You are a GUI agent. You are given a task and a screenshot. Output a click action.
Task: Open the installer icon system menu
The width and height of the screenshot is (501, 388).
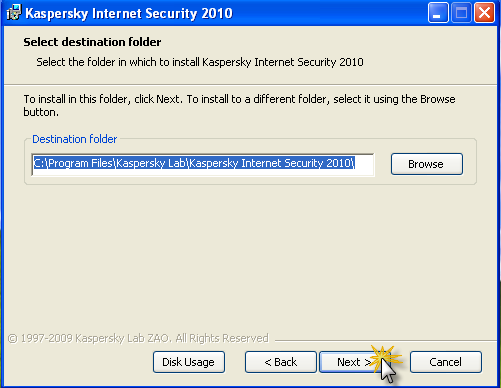click(14, 13)
